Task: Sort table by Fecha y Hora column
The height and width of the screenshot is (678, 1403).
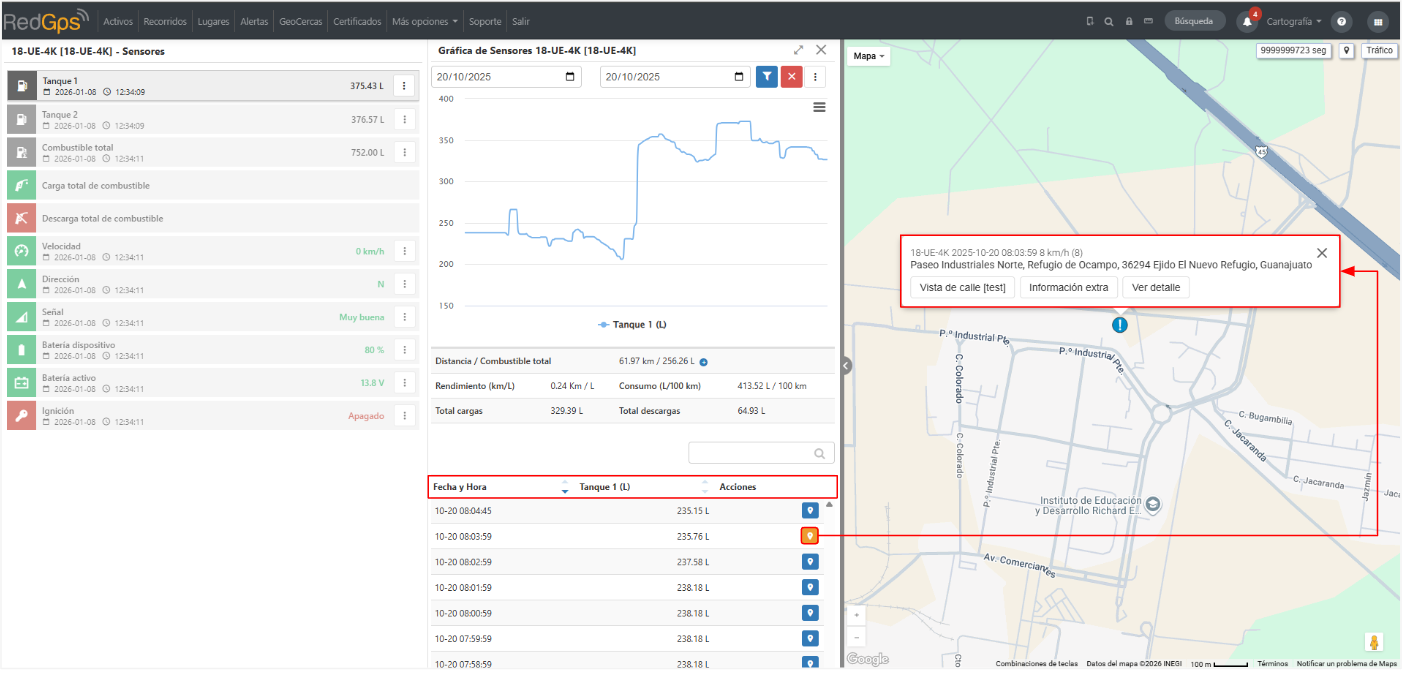Action: (x=500, y=487)
